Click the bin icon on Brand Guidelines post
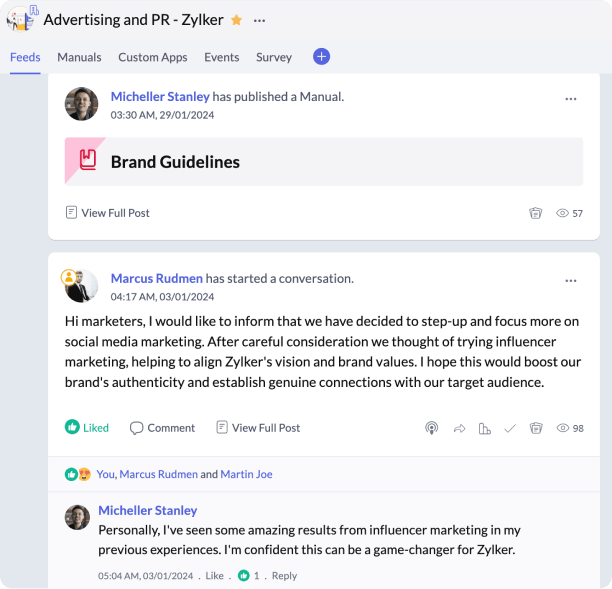612x589 pixels. [x=536, y=213]
